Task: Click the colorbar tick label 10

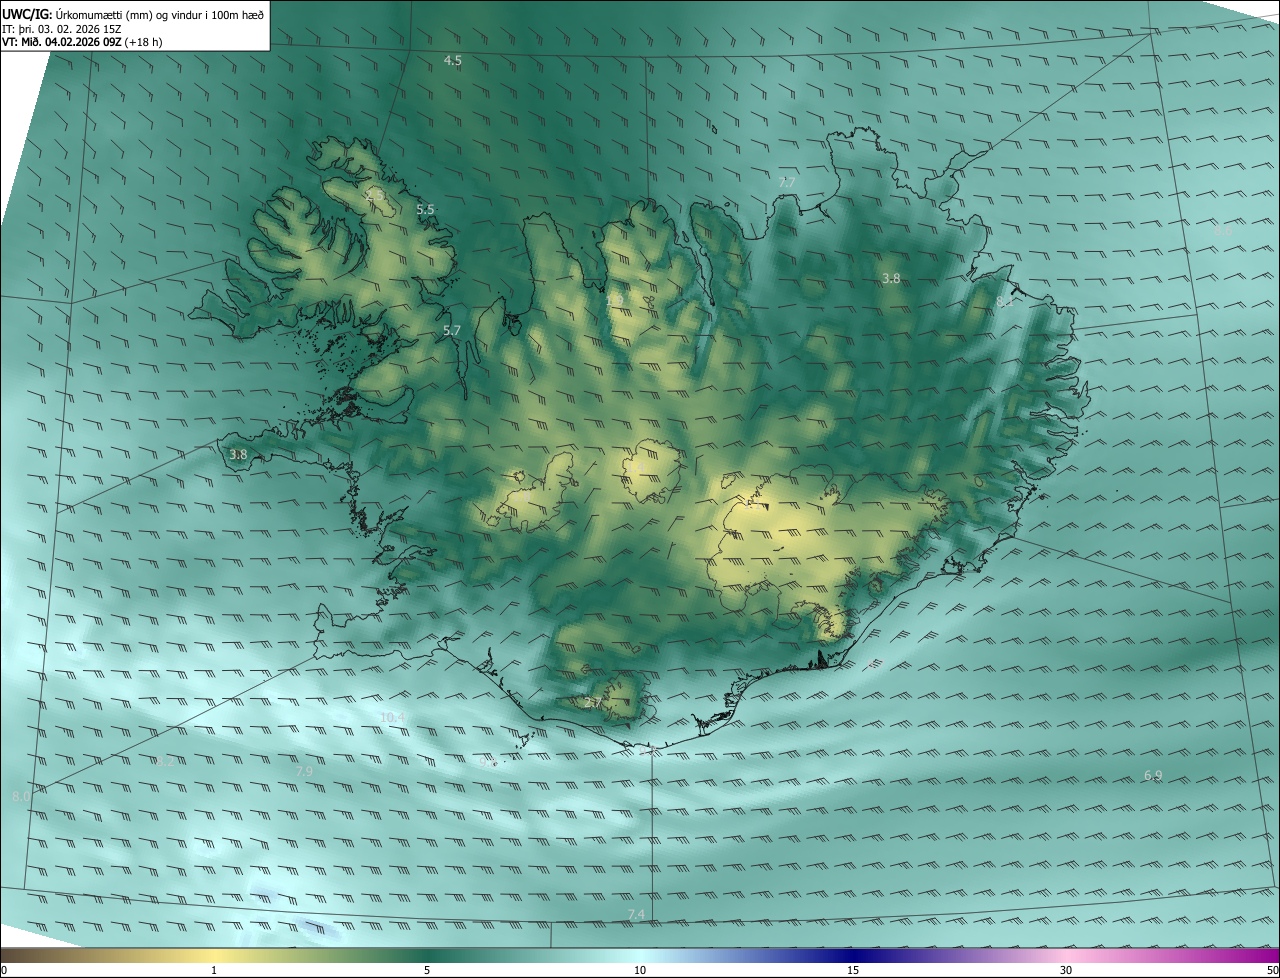Action: 640,970
